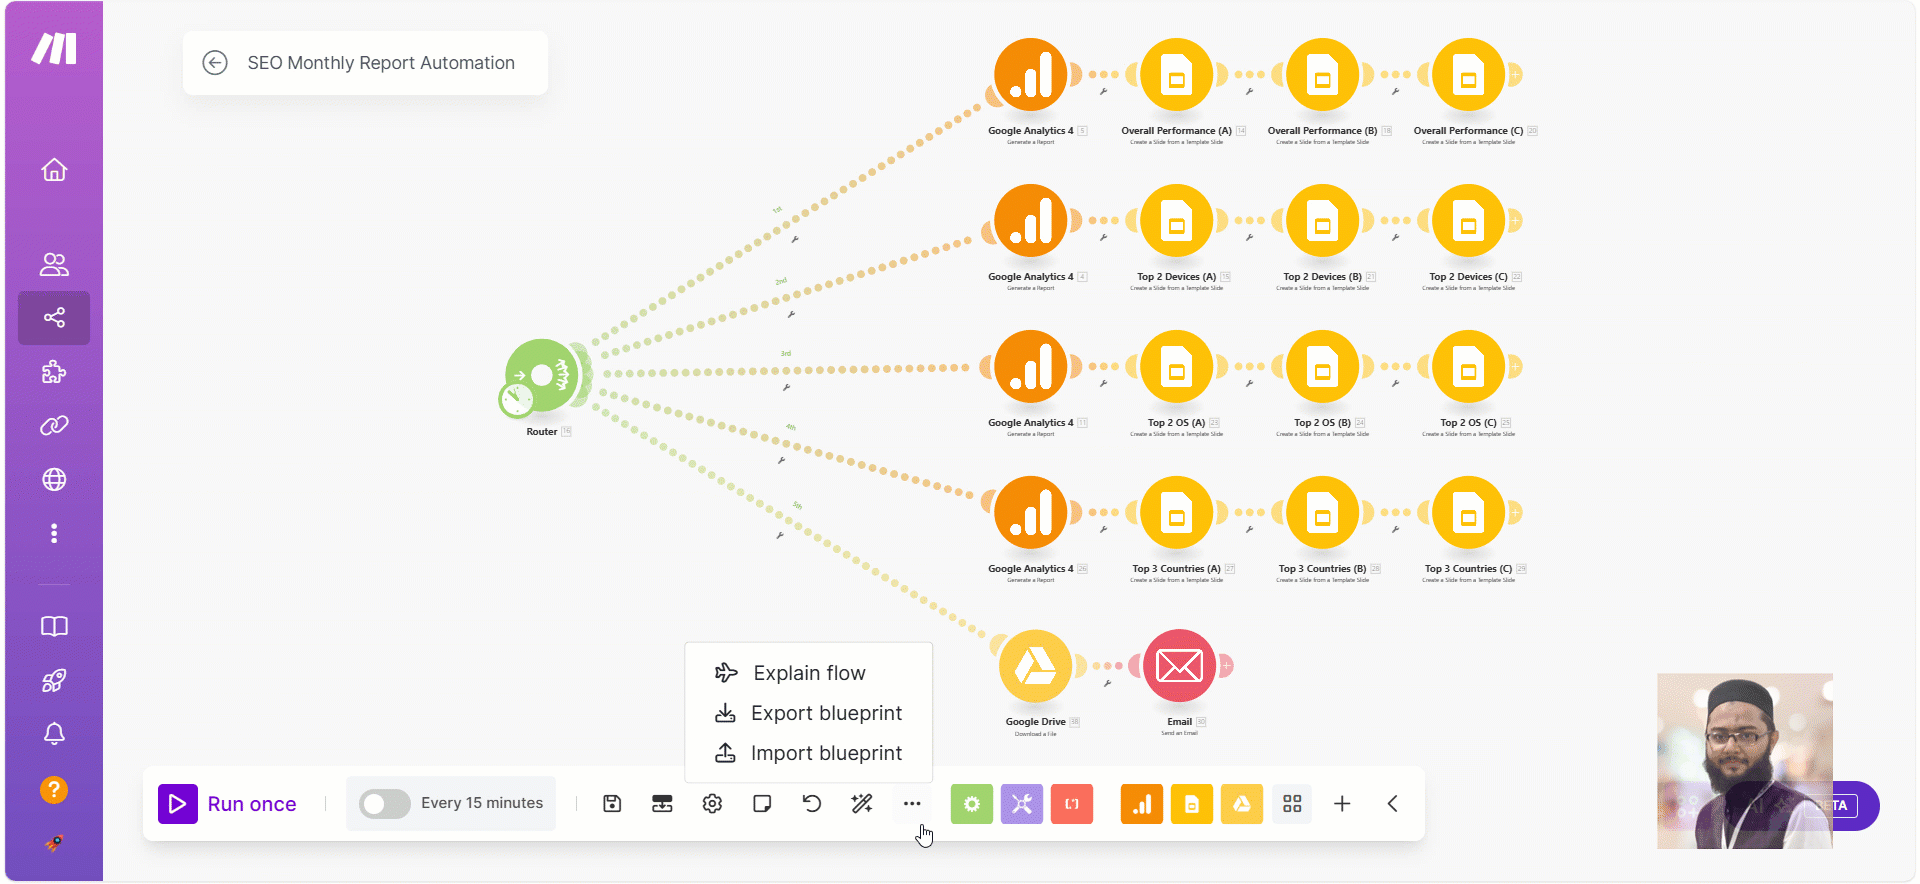Viewport: 1920px width, 884px height.
Task: Click the auto-align magic wand icon
Action: (862, 804)
